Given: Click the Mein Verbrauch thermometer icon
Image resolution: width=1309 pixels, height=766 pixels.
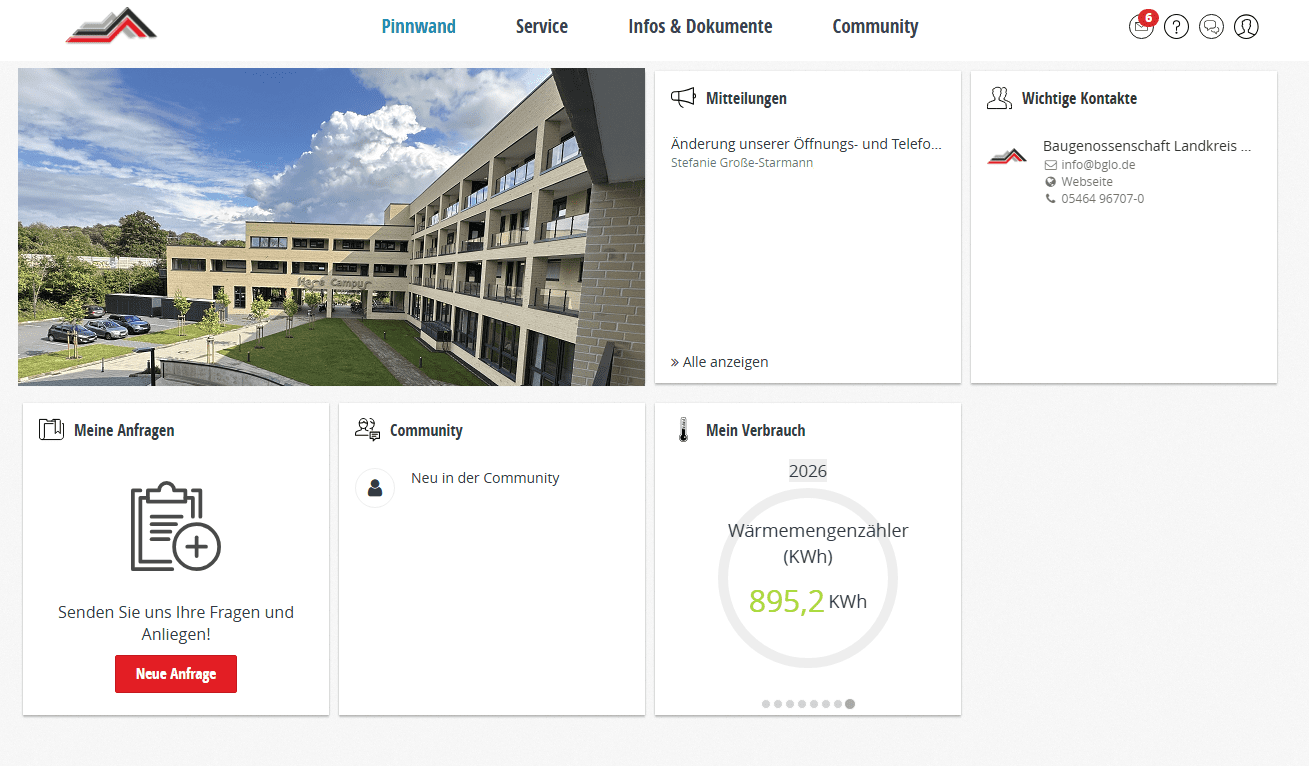Looking at the screenshot, I should [684, 430].
